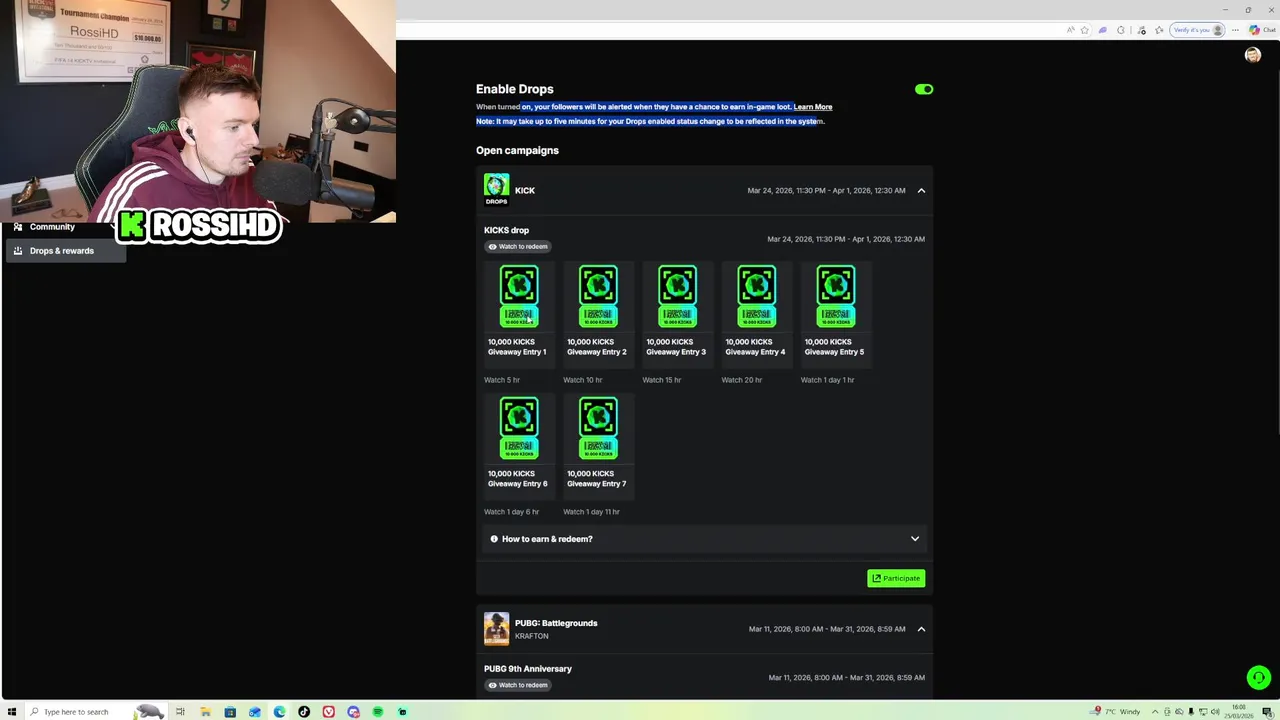The width and height of the screenshot is (1280, 720).
Task: Select Giveaway Entry 4 reward image
Action: coord(756,296)
